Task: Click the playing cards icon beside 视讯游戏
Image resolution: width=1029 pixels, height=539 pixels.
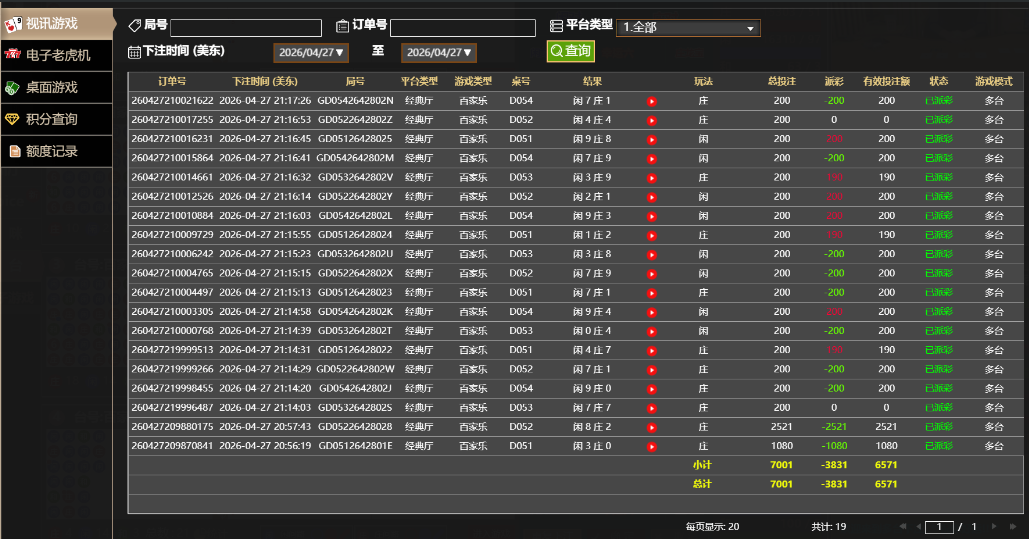Action: click(x=13, y=24)
